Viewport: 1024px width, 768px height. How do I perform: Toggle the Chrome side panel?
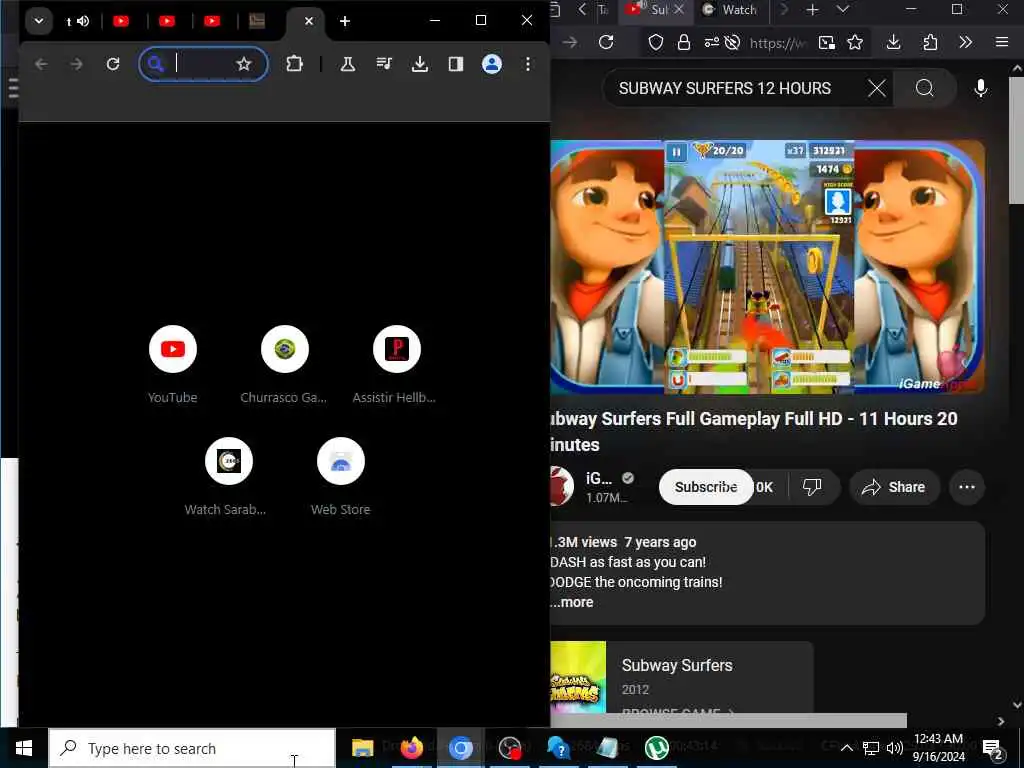click(456, 64)
